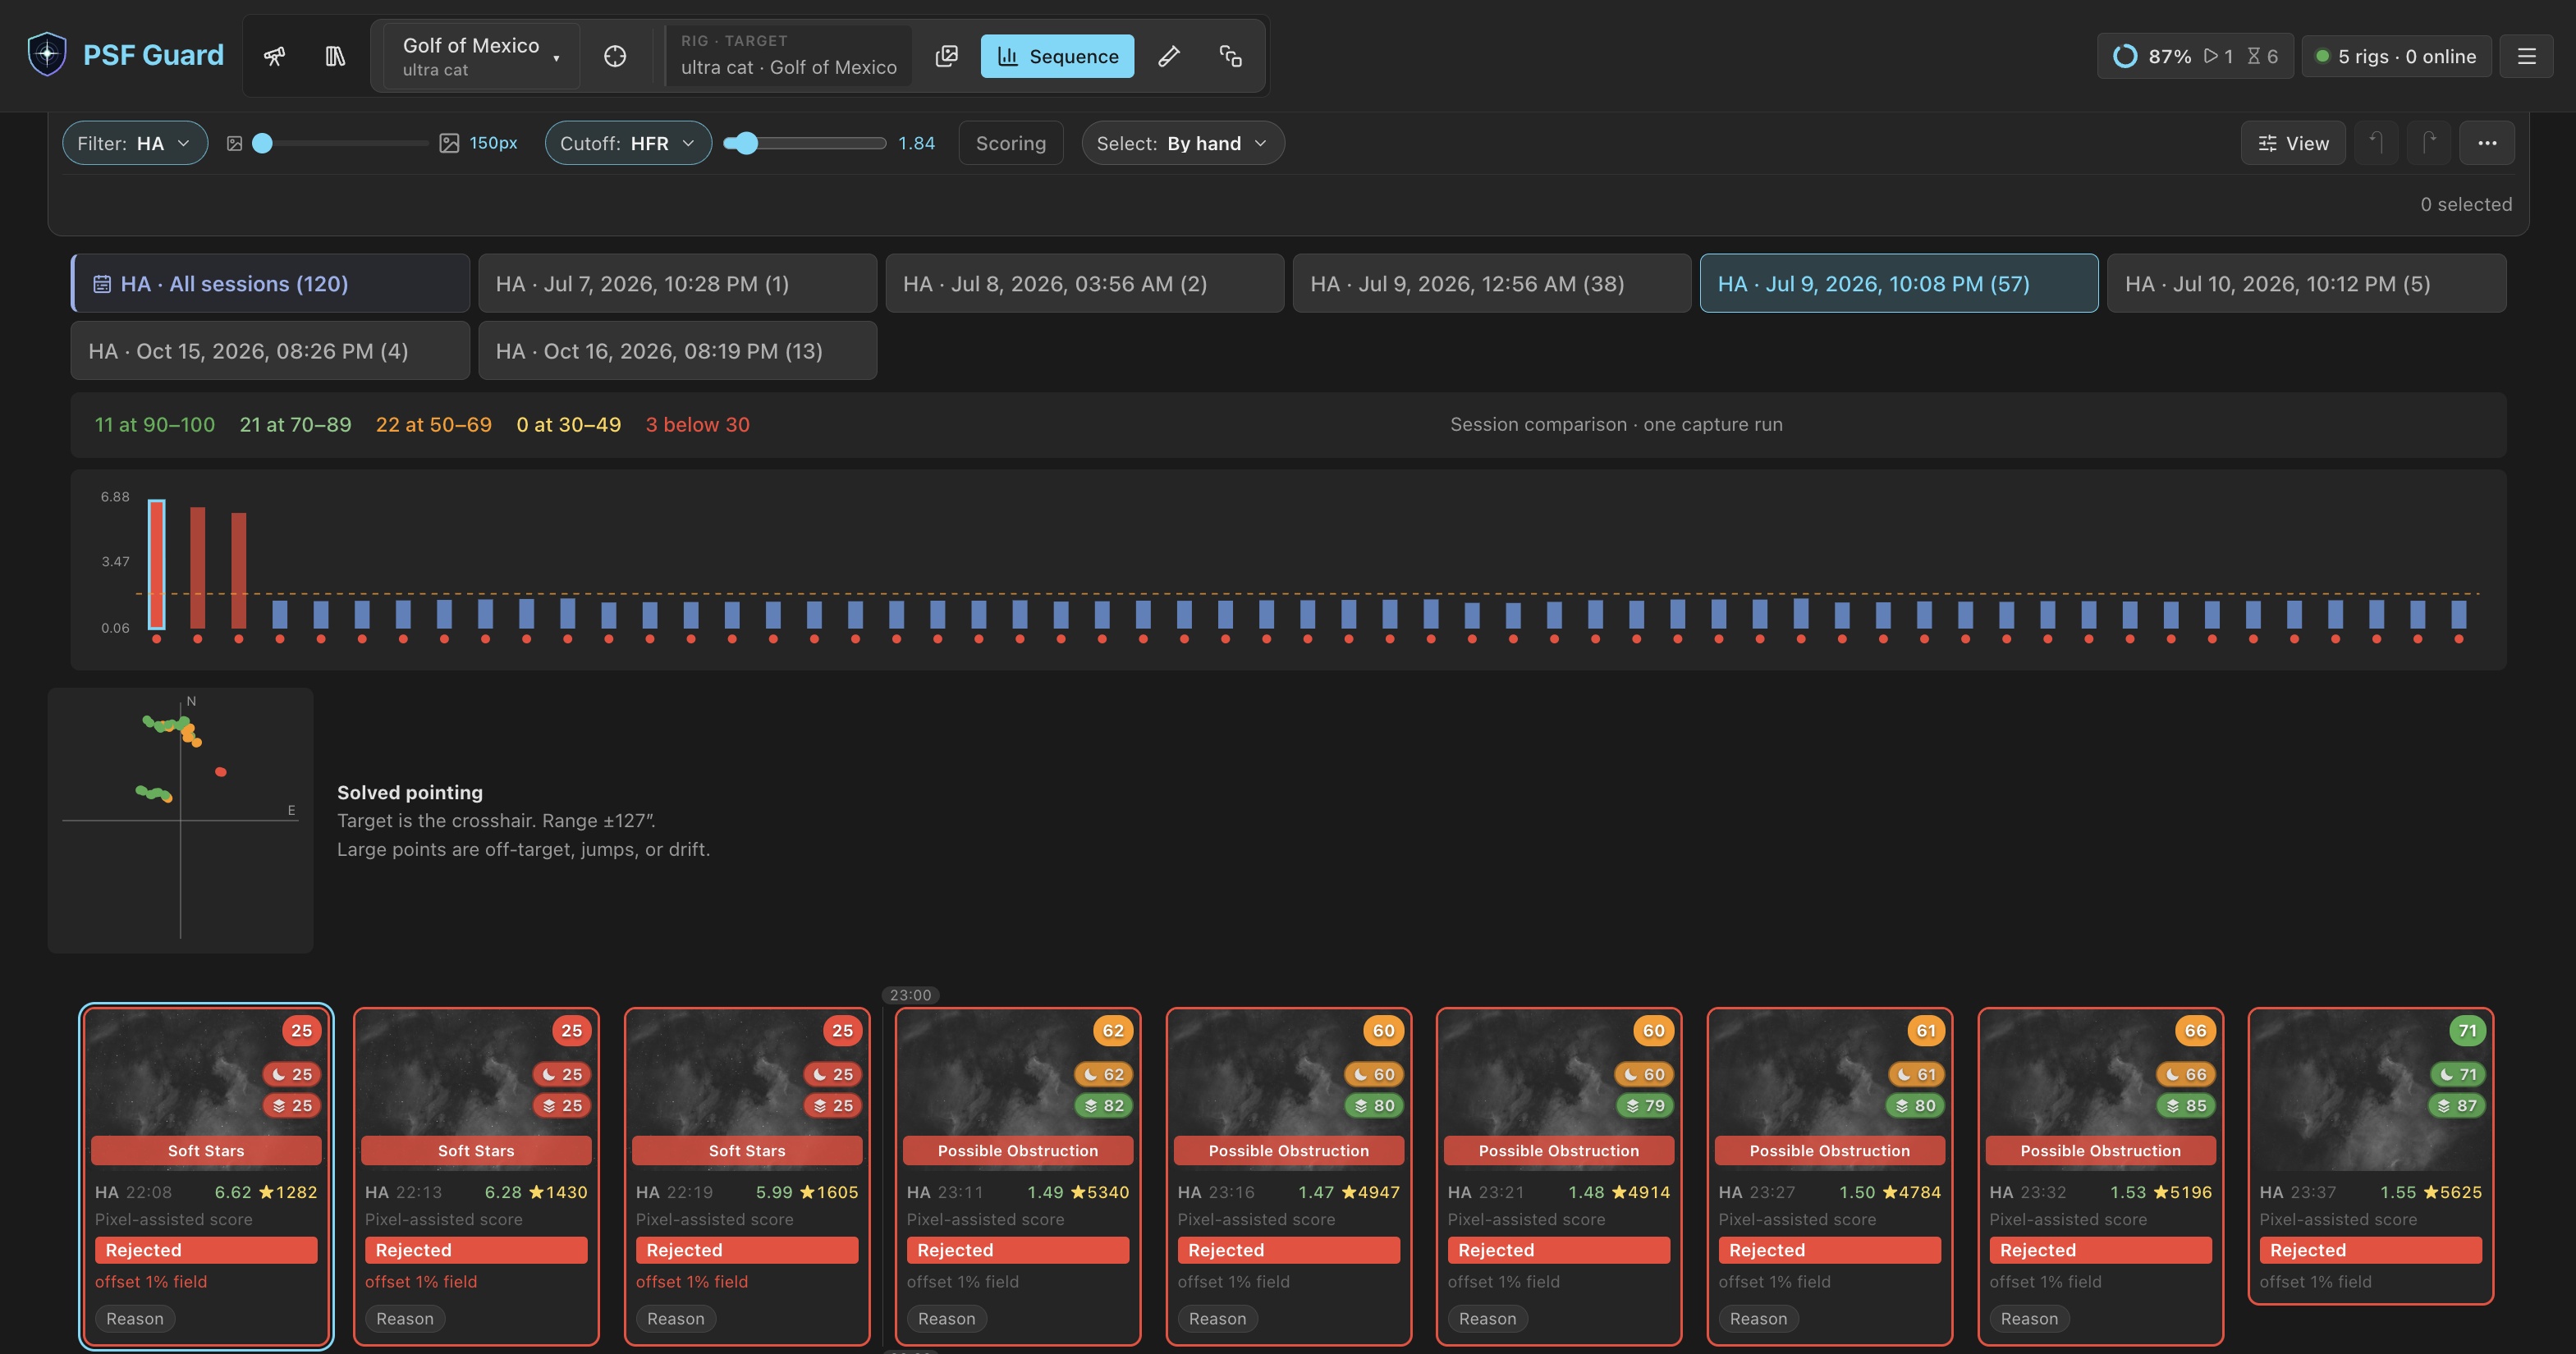2576x1354 pixels.
Task: Click the red off-target point in pointing plot
Action: (x=221, y=772)
